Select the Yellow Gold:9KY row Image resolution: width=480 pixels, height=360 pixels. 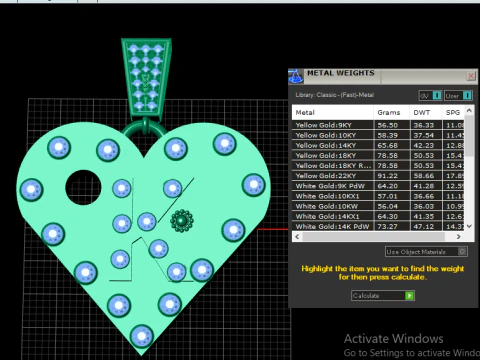pos(378,125)
